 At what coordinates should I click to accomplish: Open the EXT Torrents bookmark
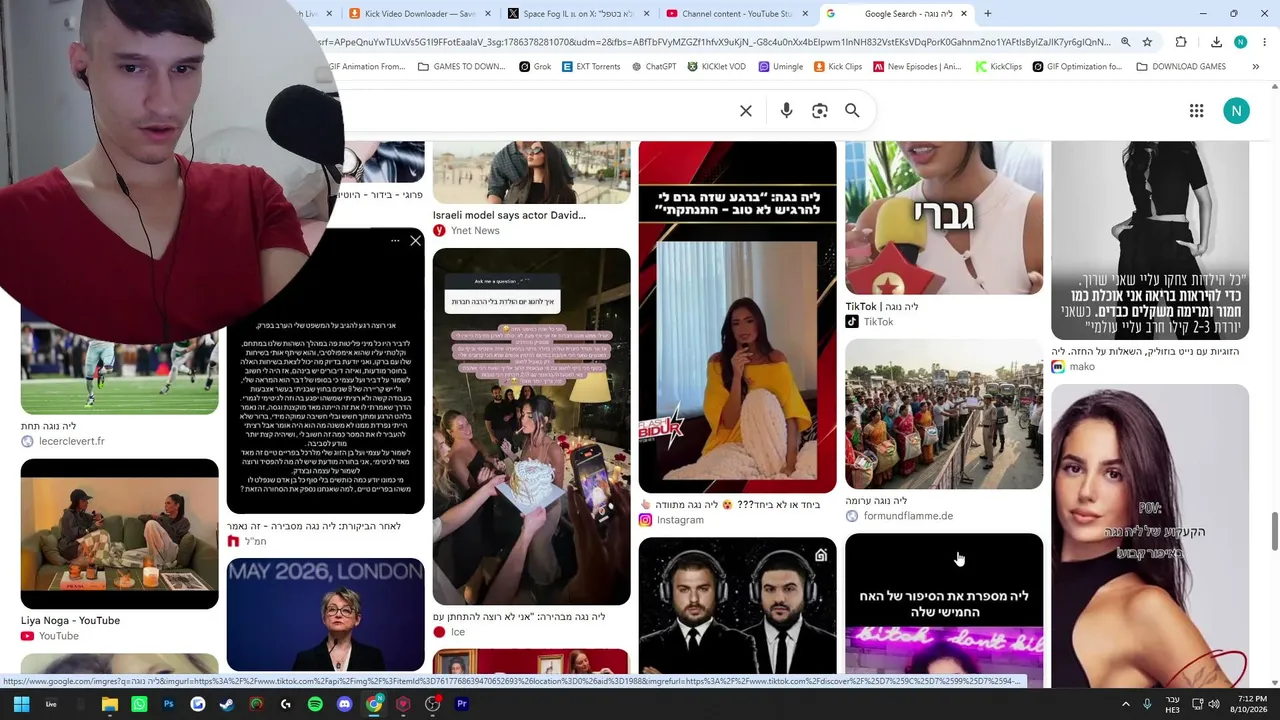[x=591, y=67]
